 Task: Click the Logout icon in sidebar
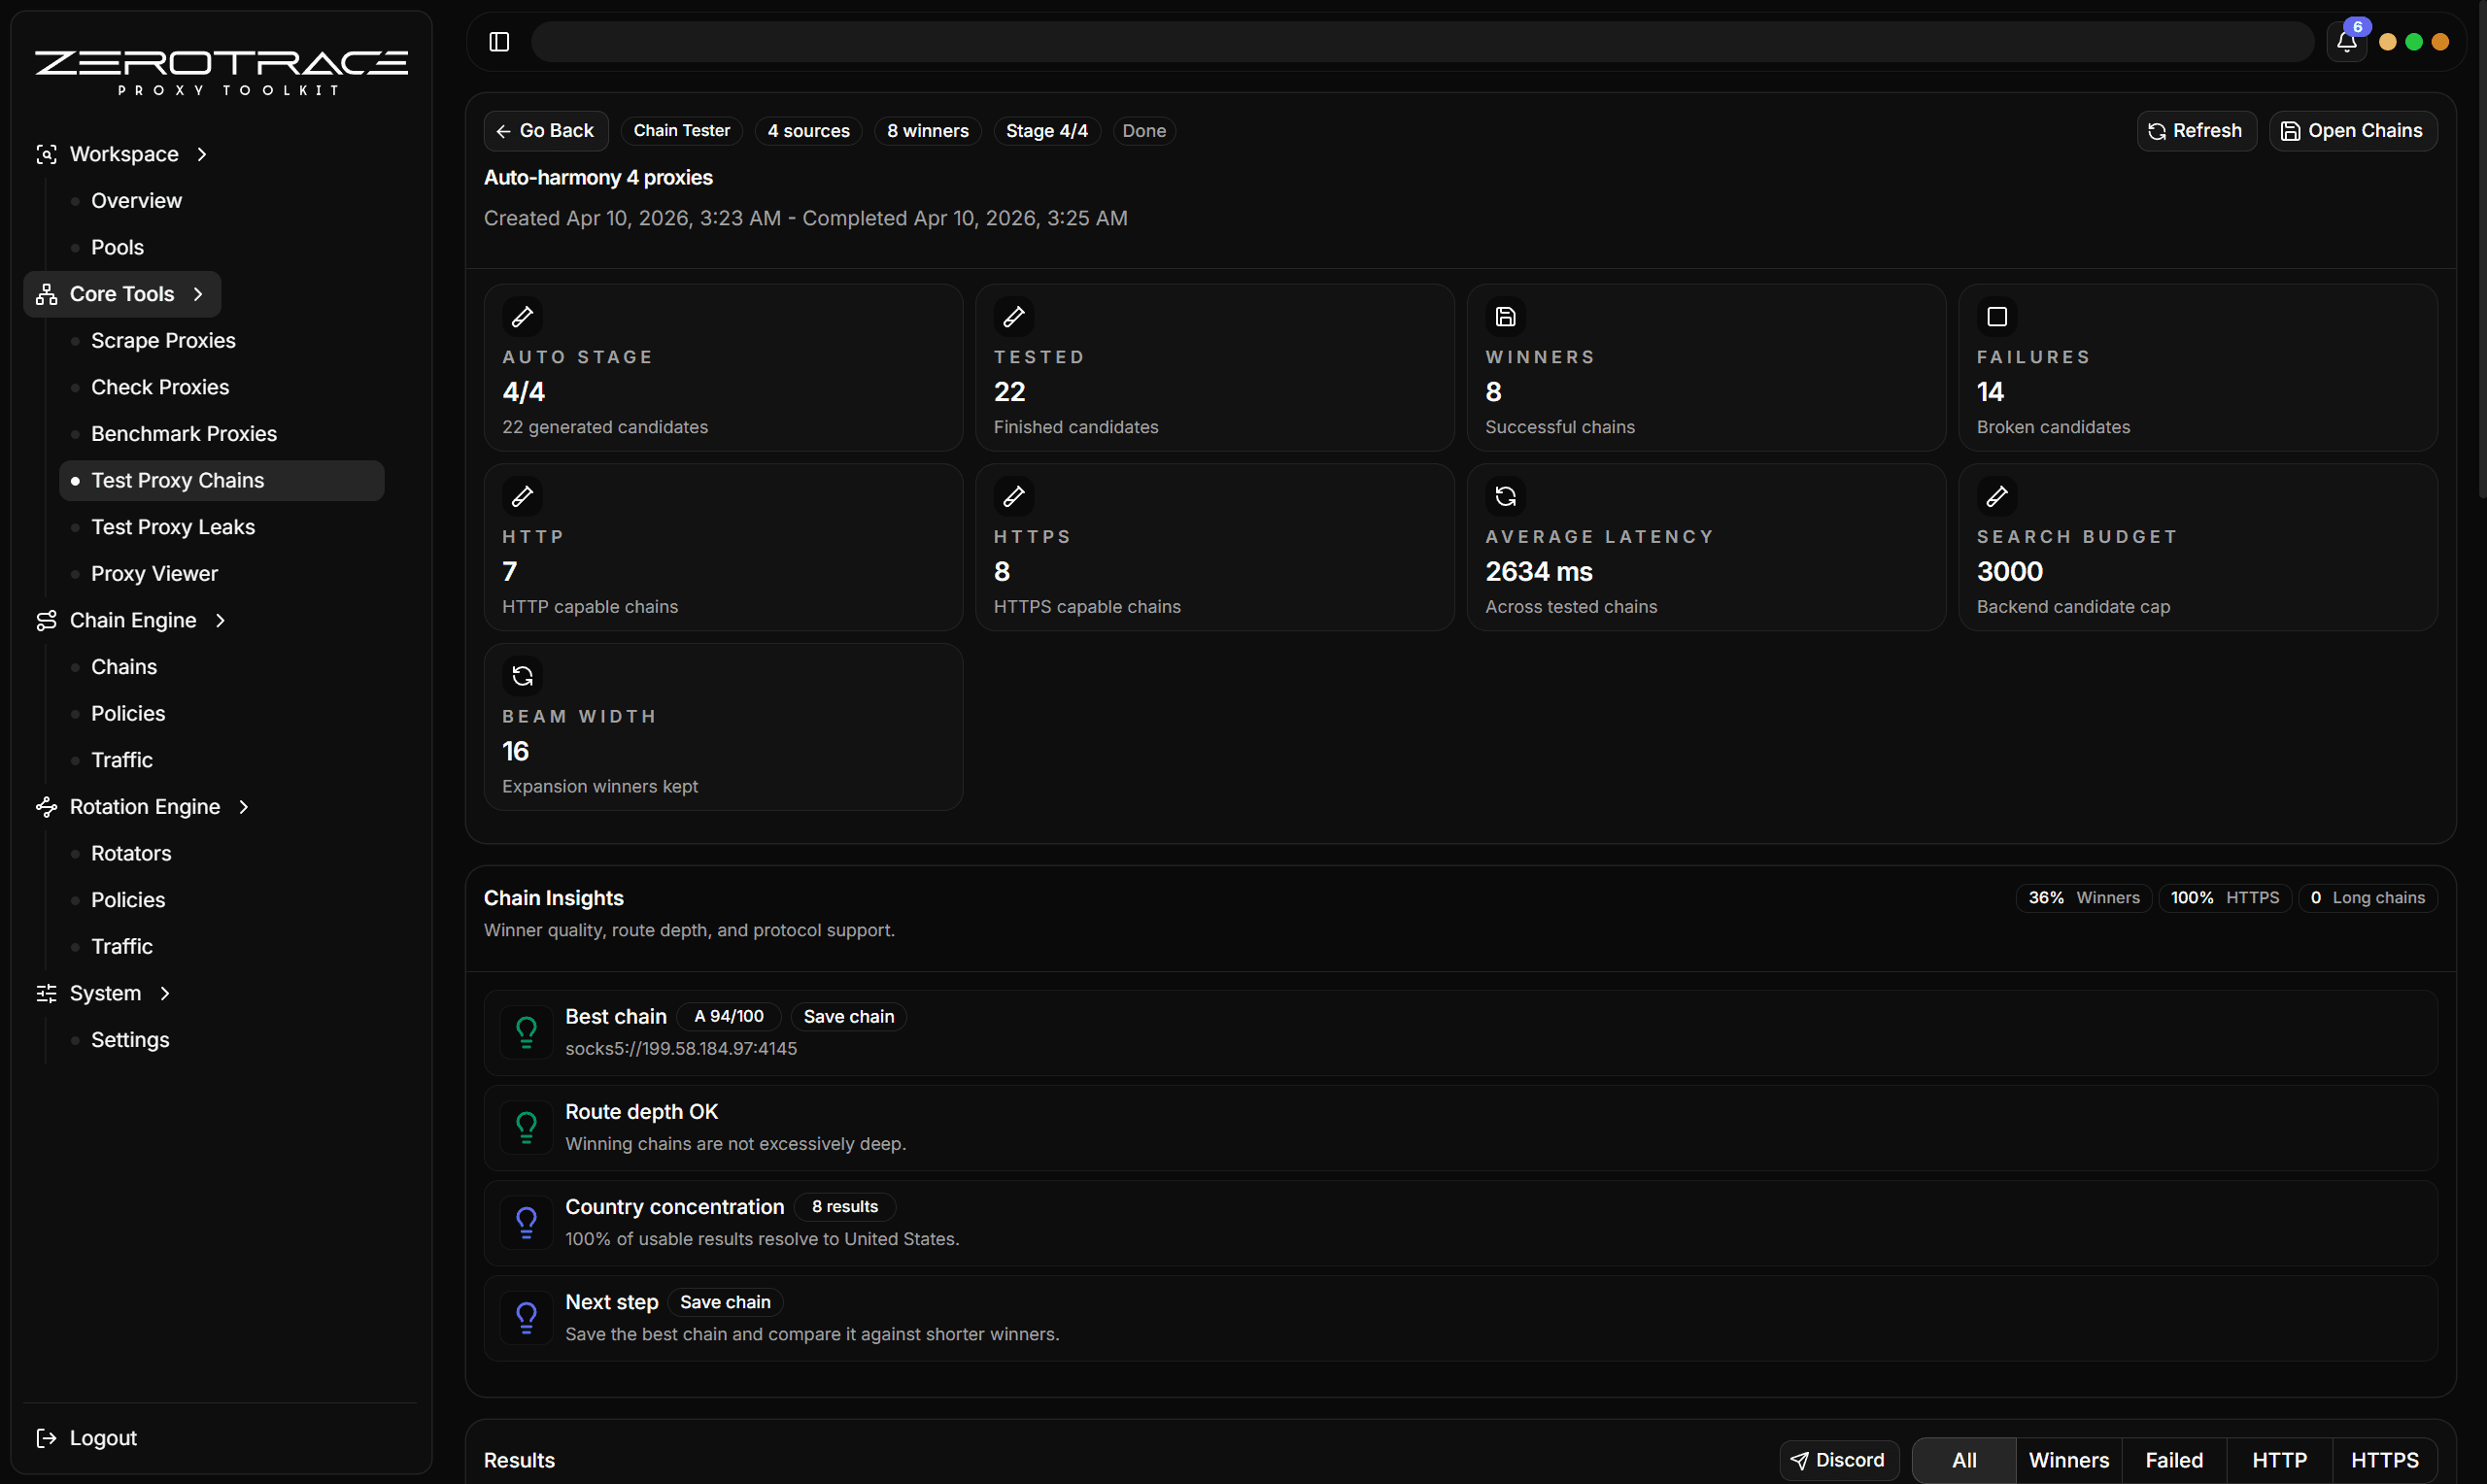46,1437
